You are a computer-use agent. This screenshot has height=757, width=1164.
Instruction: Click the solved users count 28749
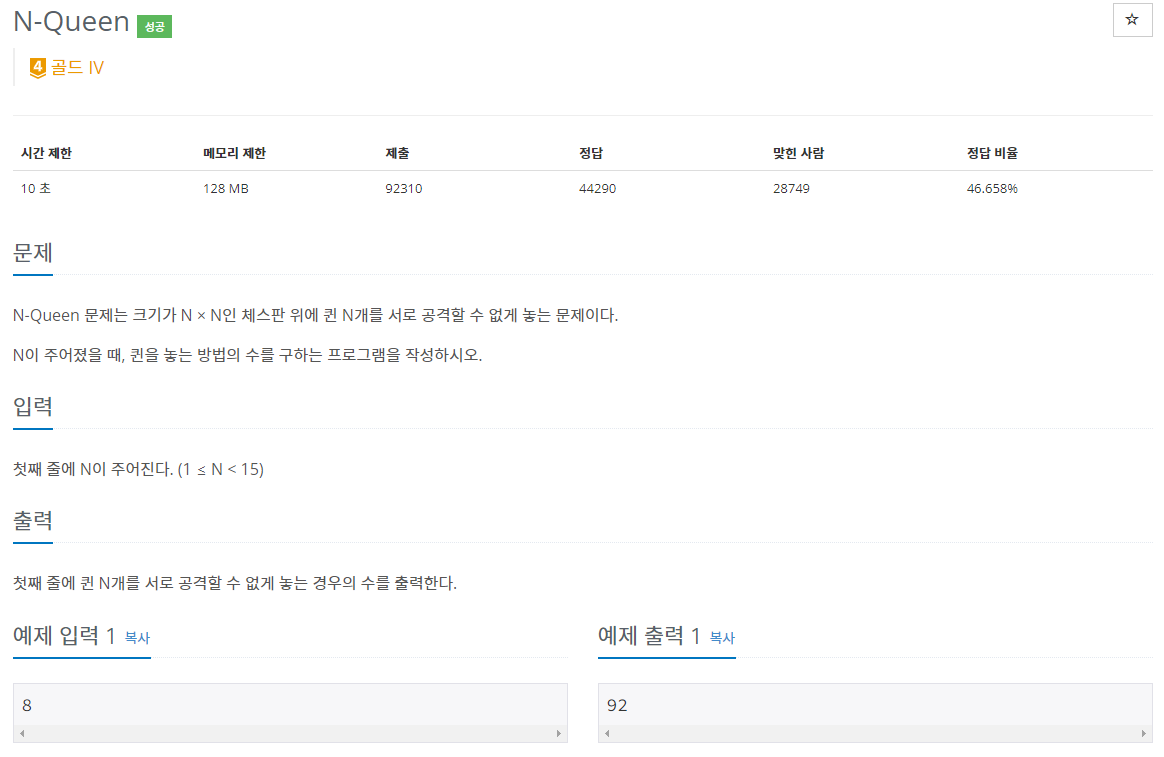pos(791,189)
